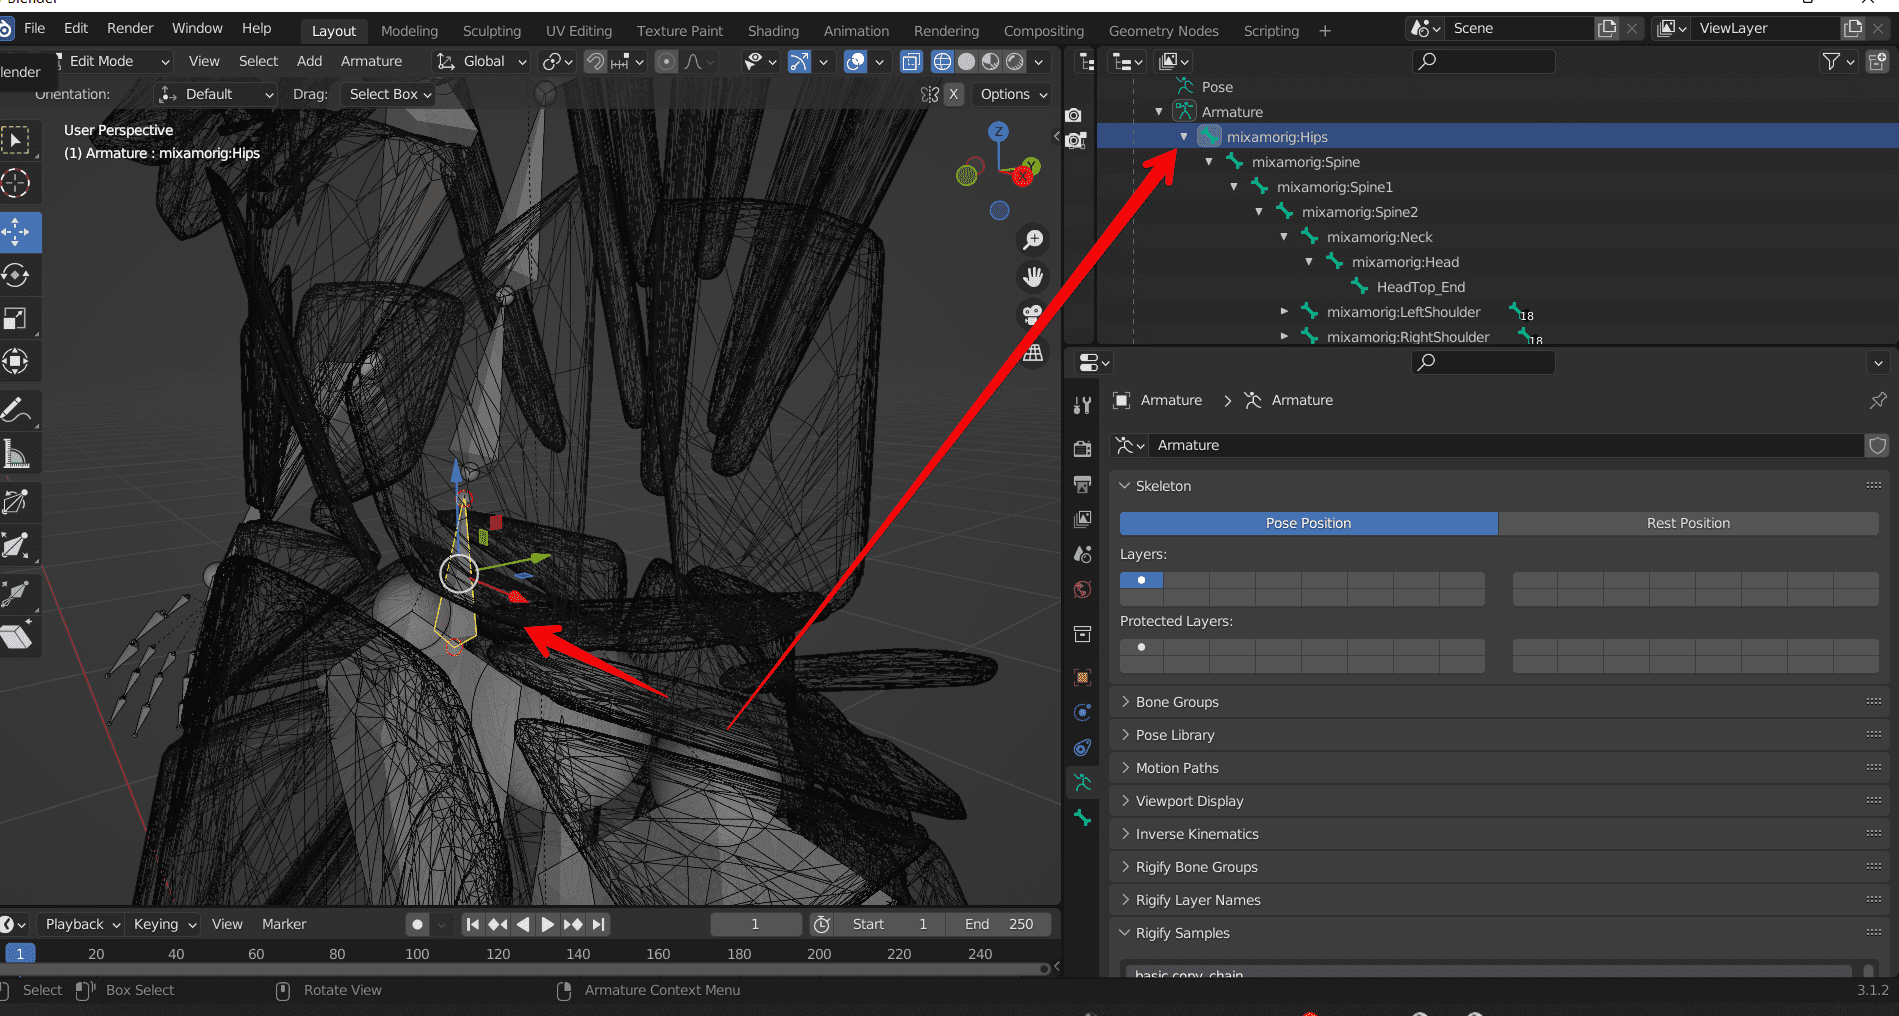Select the Scale tool in toolbar
The image size is (1899, 1016).
[x=17, y=318]
